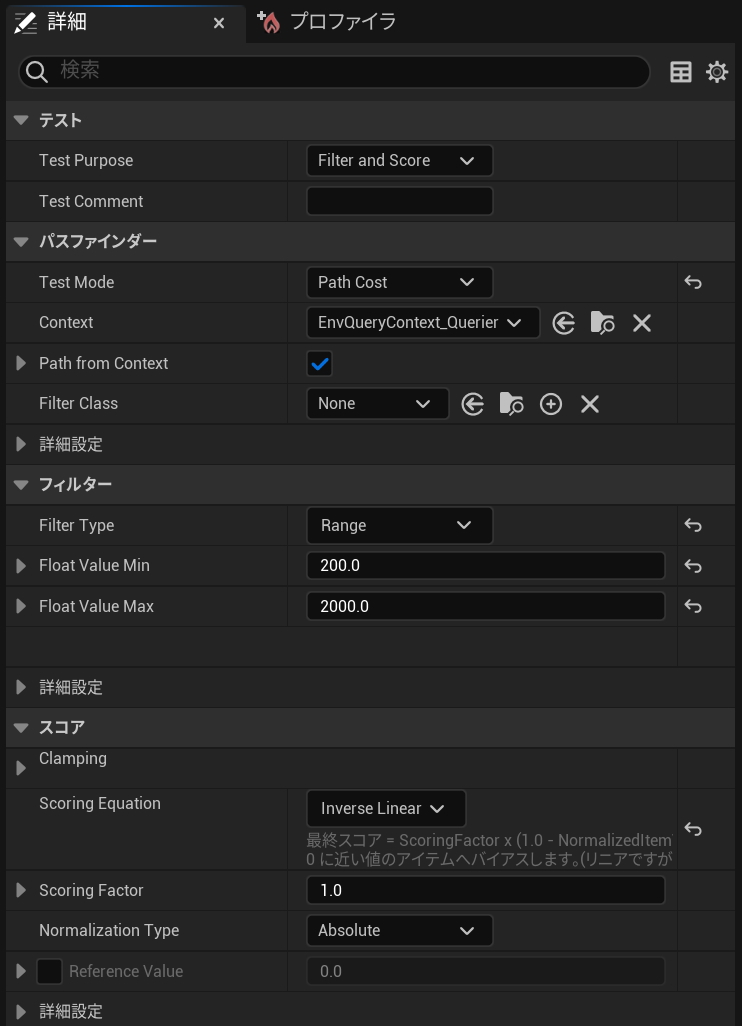Open the Filter Type Range dropdown
The width and height of the screenshot is (742, 1026).
(399, 526)
